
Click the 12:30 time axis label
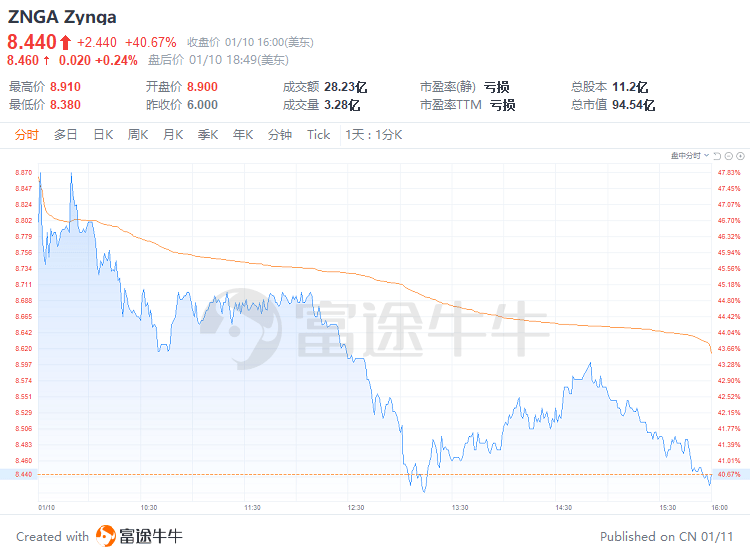point(356,507)
